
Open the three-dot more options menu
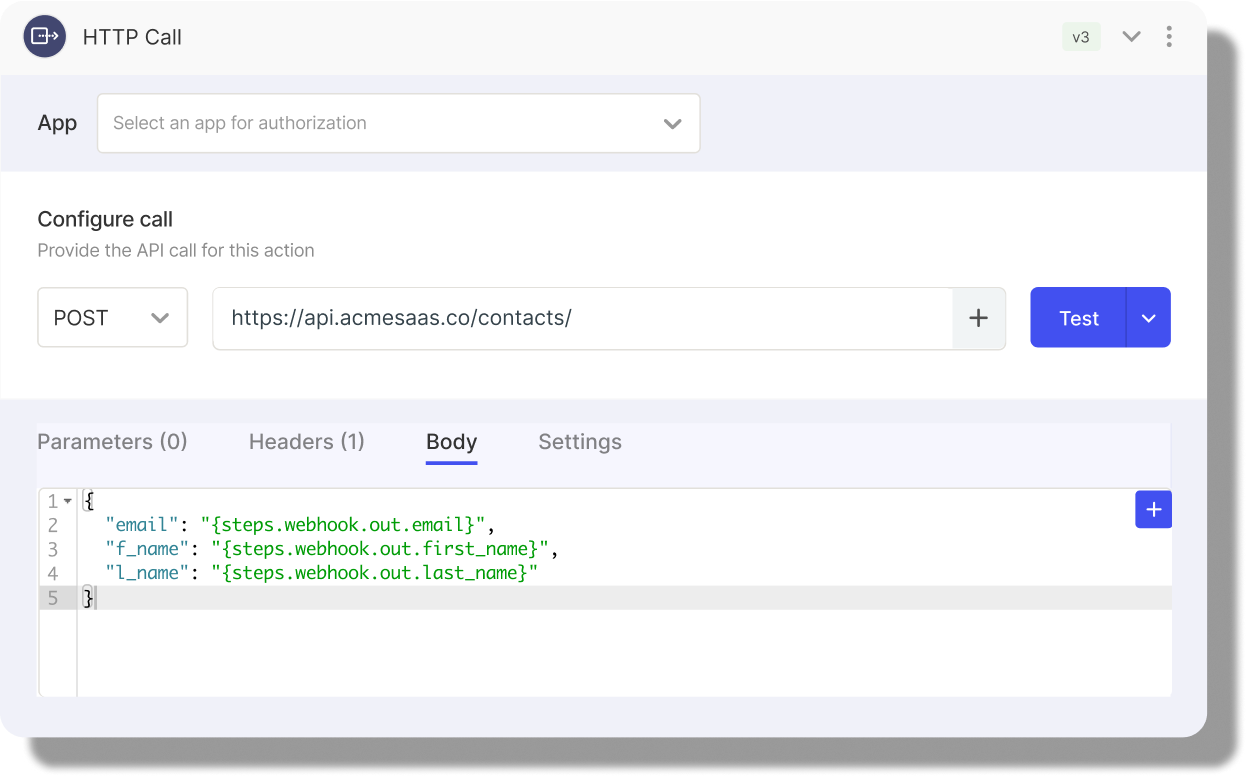(1169, 37)
